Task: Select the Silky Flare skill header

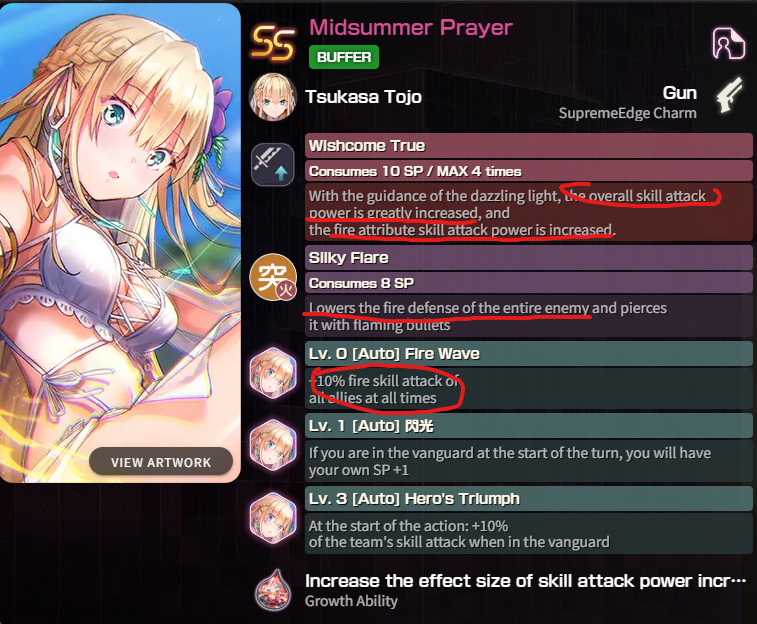Action: (529, 257)
